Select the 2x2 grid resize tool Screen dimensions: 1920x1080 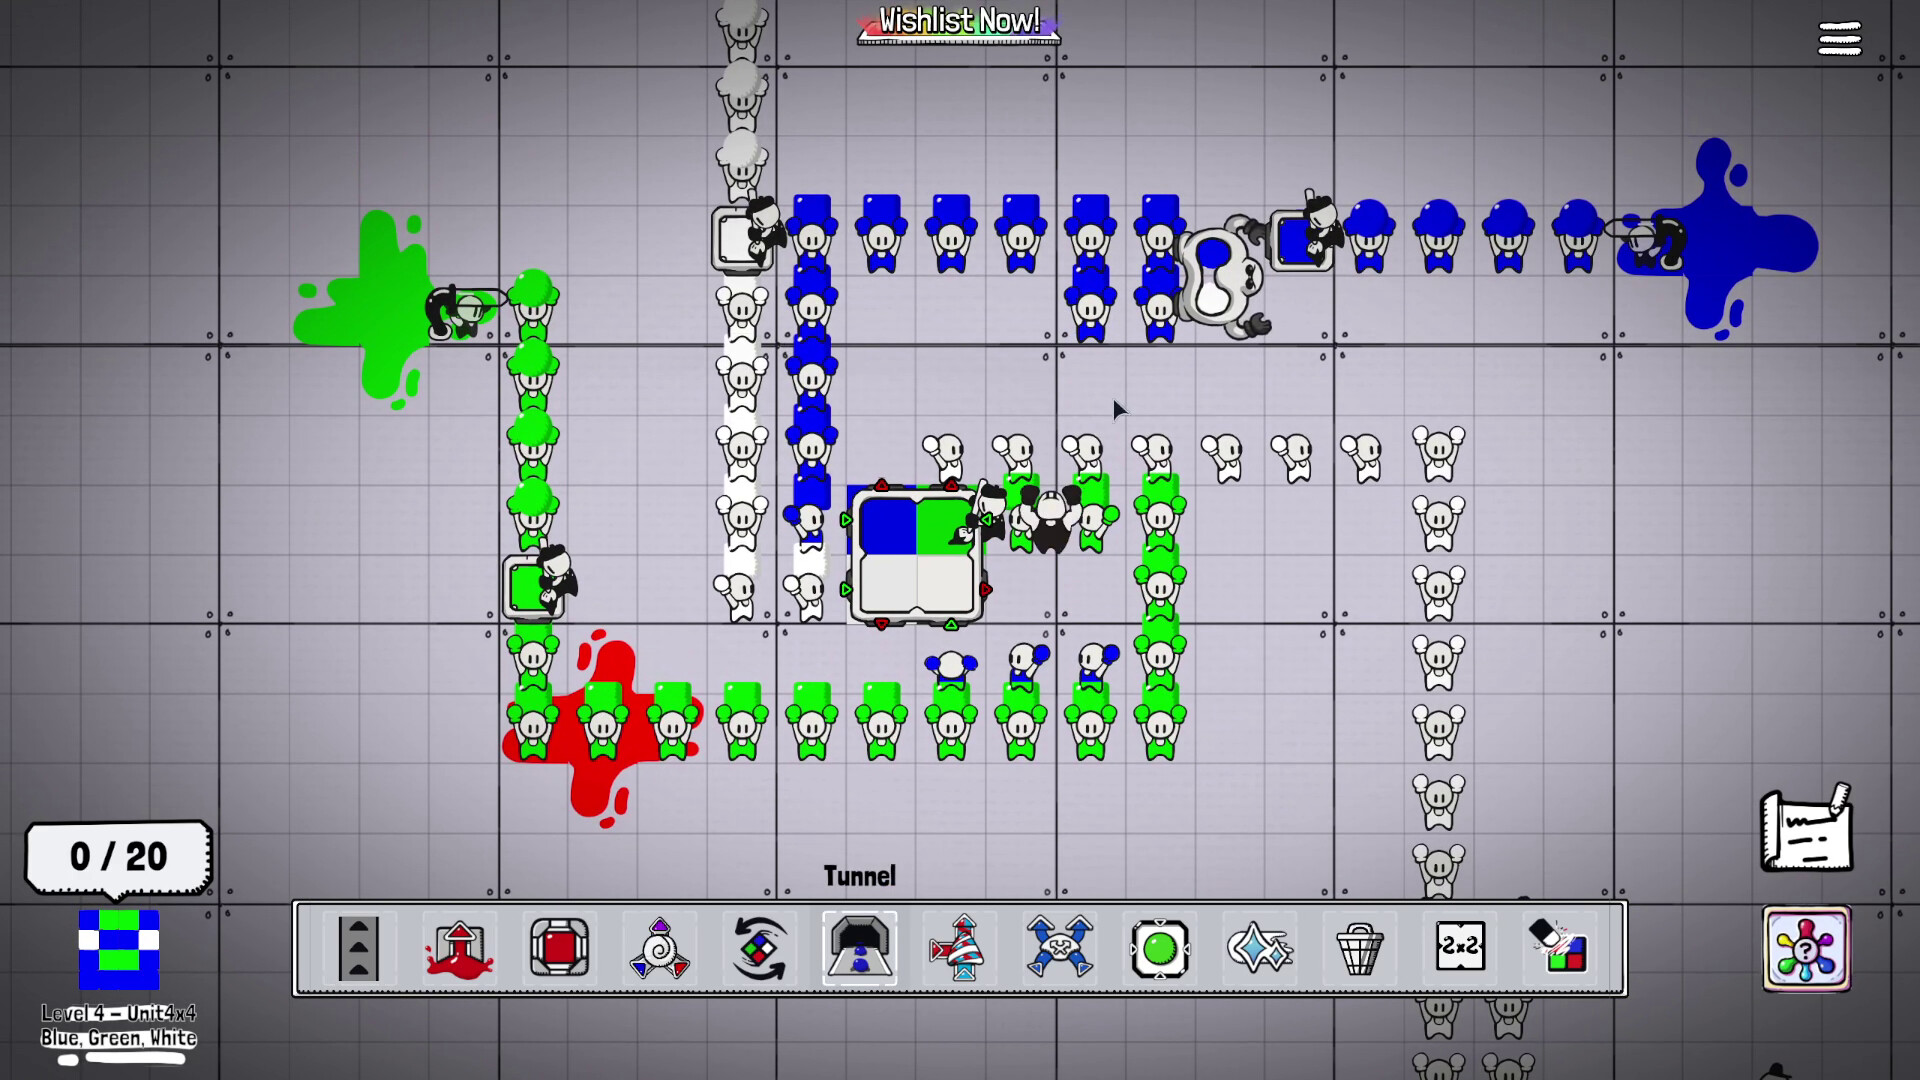[1461, 948]
